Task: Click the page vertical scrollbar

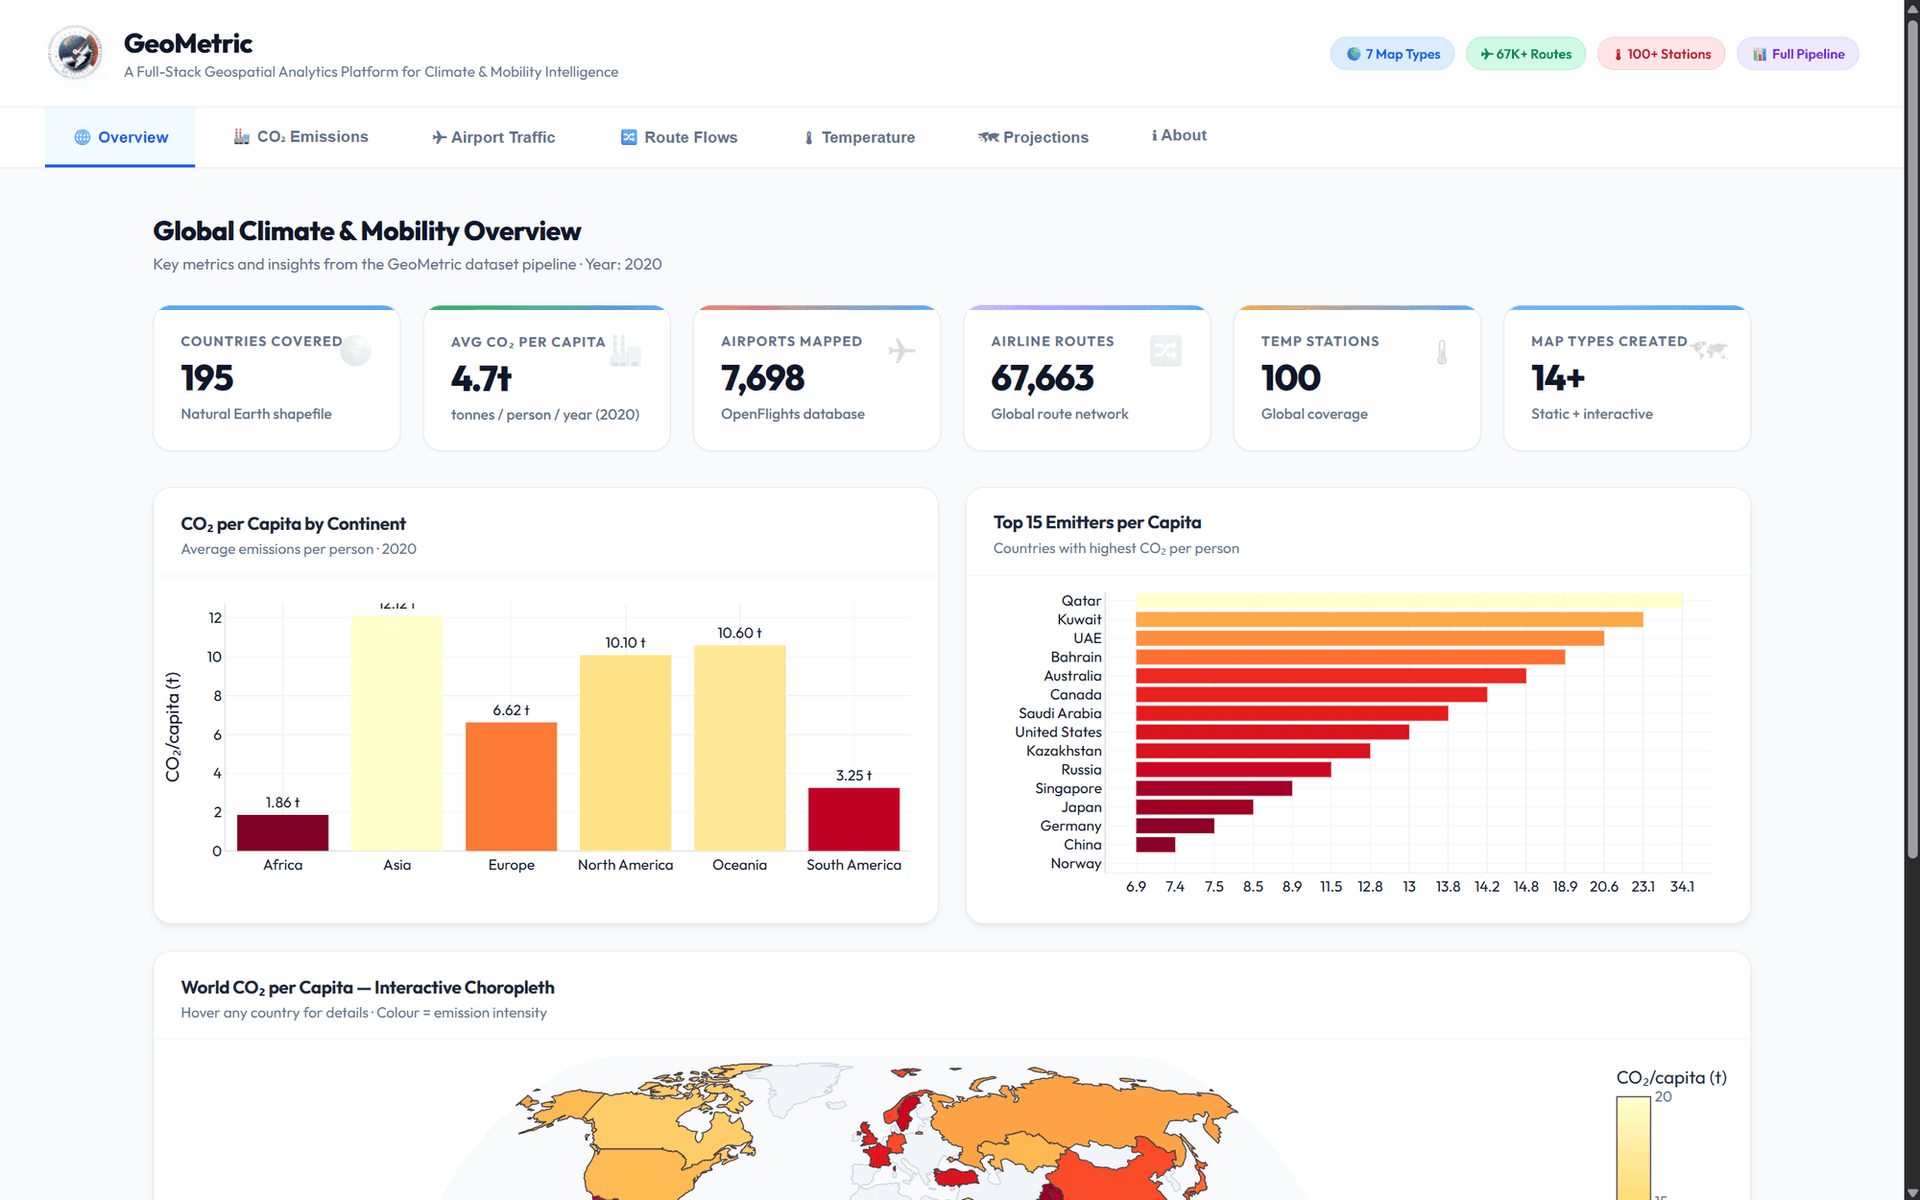Action: [1912, 600]
